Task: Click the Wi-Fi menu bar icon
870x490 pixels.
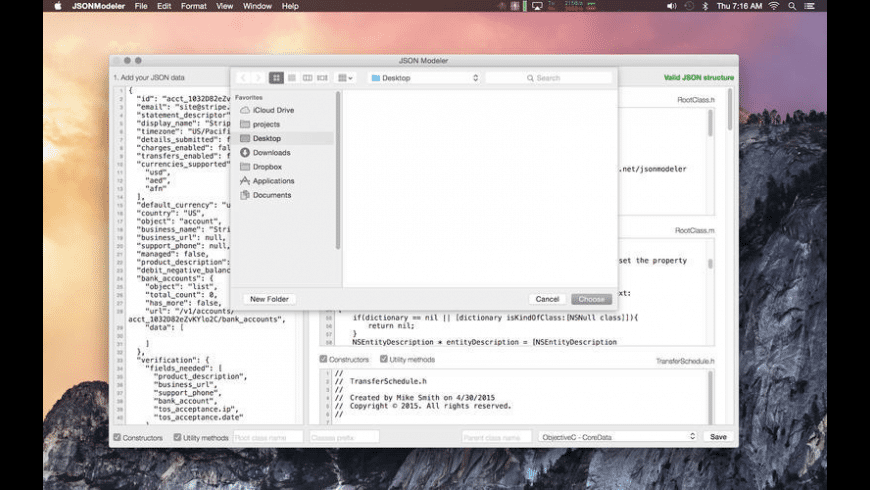Action: click(774, 6)
